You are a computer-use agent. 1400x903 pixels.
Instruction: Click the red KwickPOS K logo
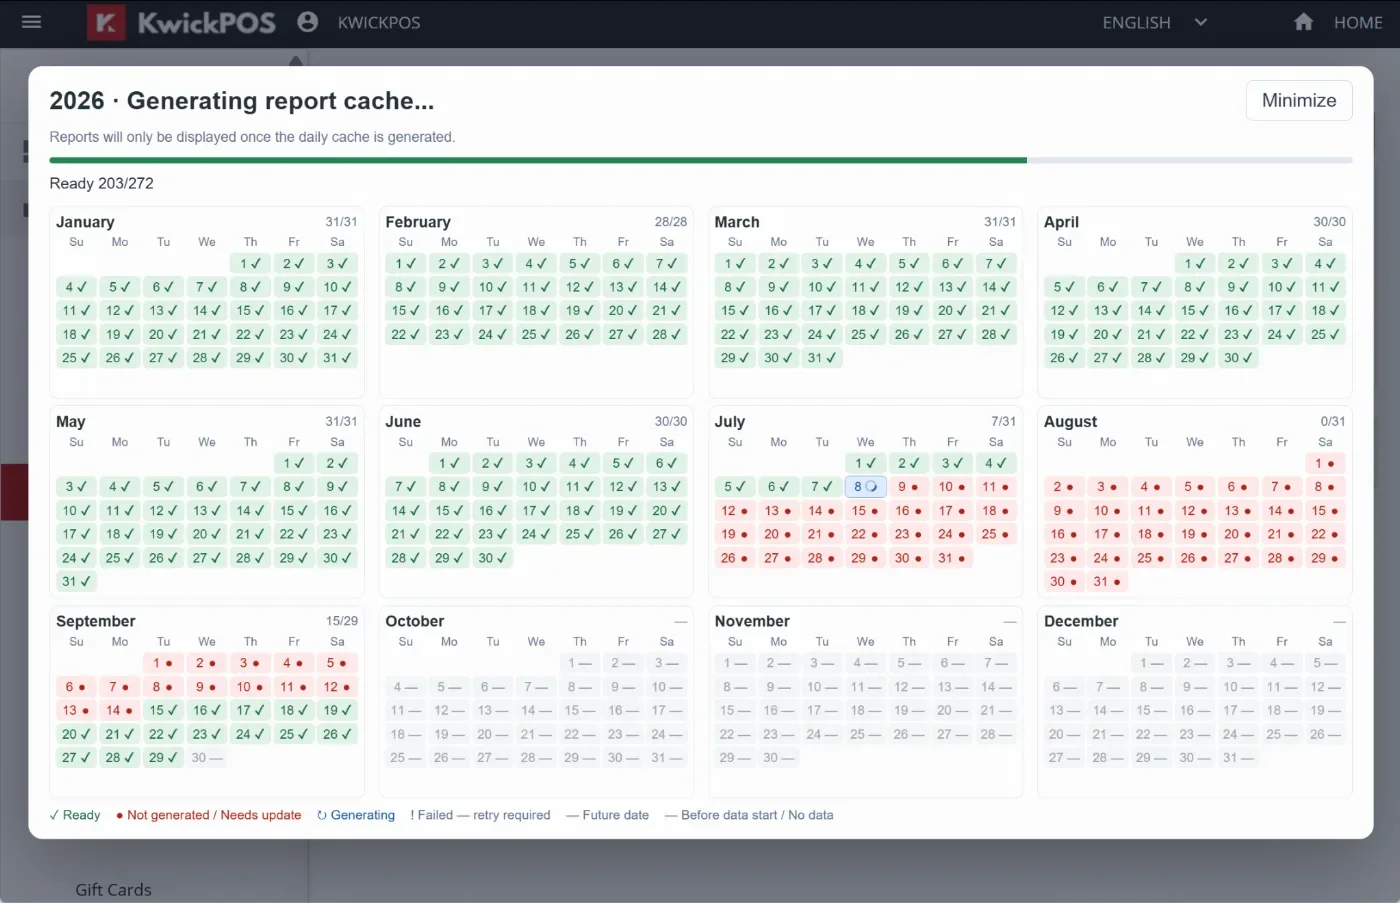pyautogui.click(x=106, y=22)
